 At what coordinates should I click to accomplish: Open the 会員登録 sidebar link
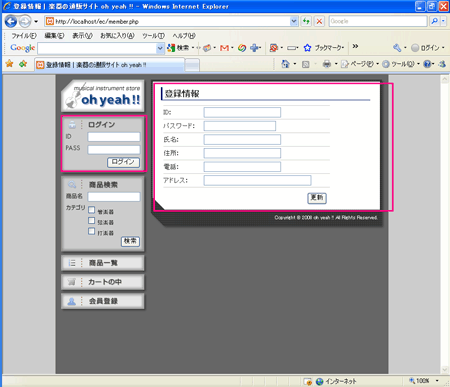[x=103, y=301]
